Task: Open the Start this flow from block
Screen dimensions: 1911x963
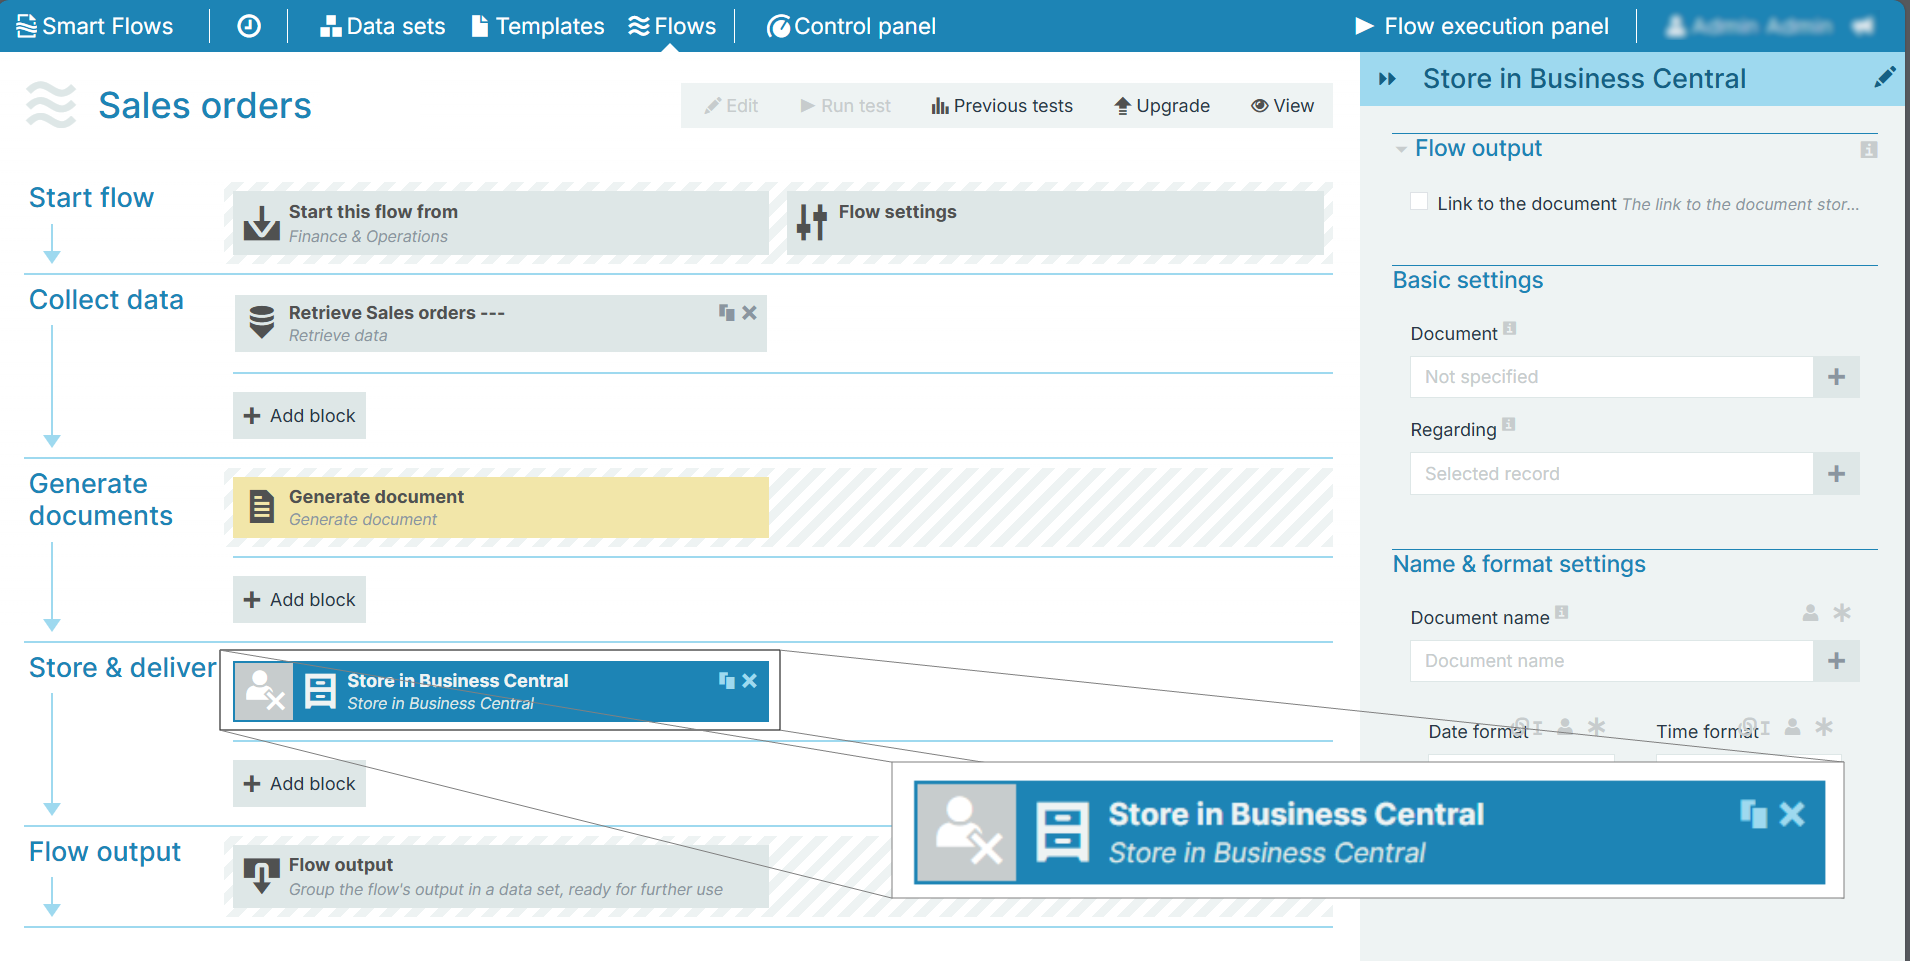Action: coord(501,223)
